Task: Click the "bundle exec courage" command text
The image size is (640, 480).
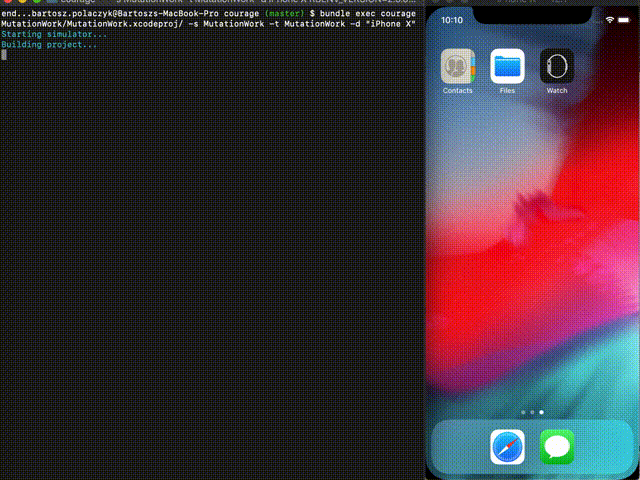Action: (368, 13)
